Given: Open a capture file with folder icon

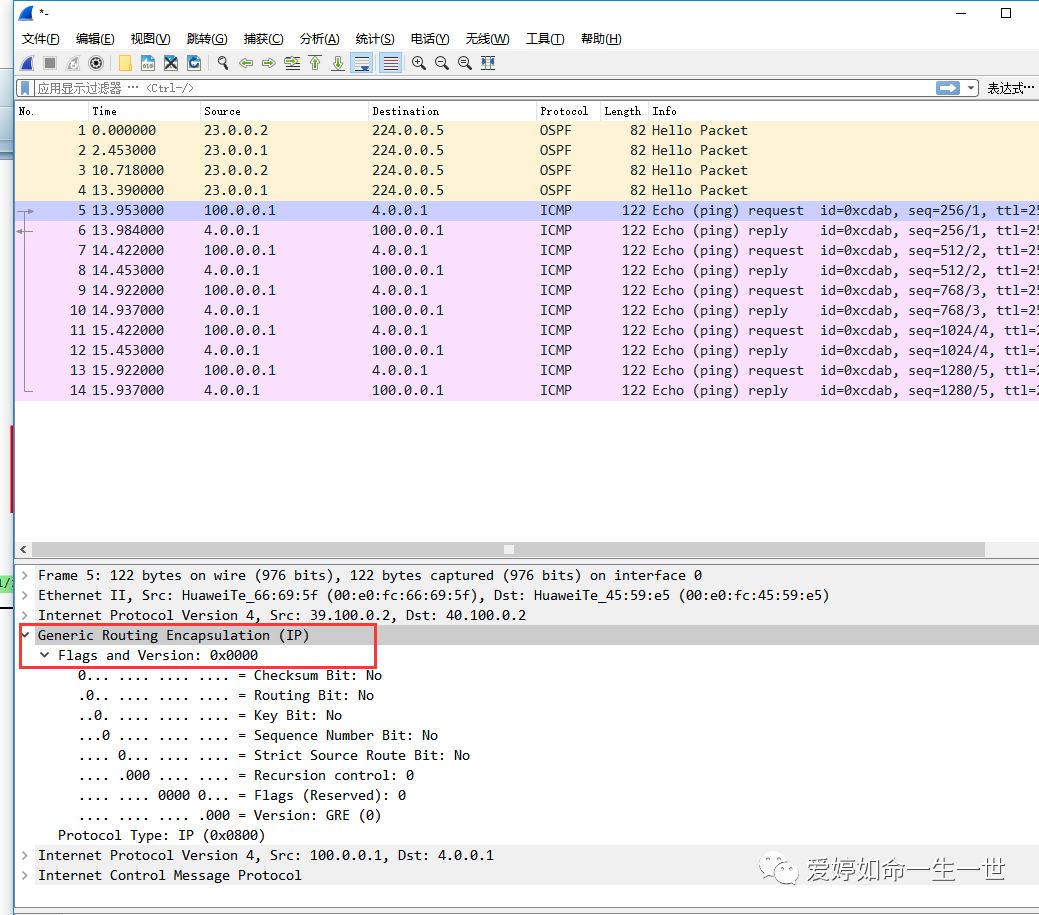Looking at the screenshot, I should coord(125,64).
